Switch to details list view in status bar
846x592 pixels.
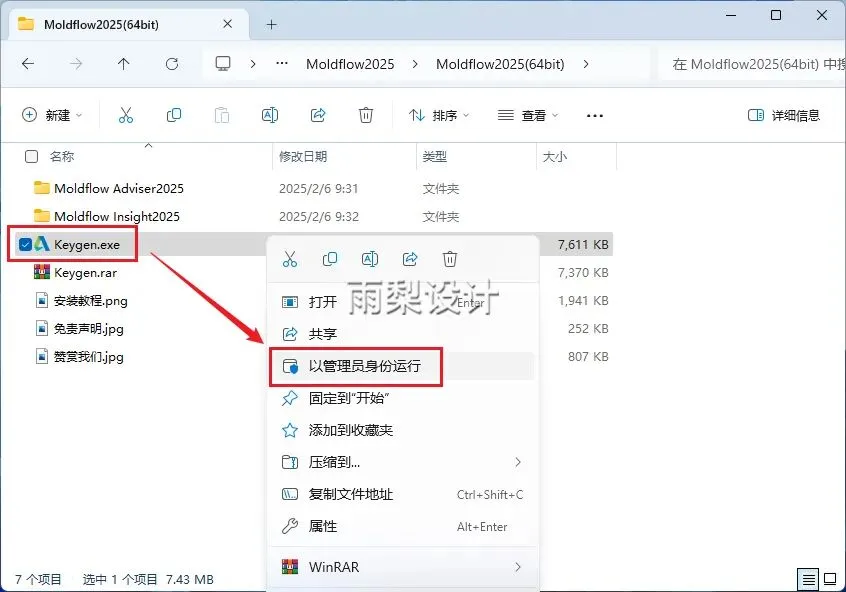click(x=808, y=580)
